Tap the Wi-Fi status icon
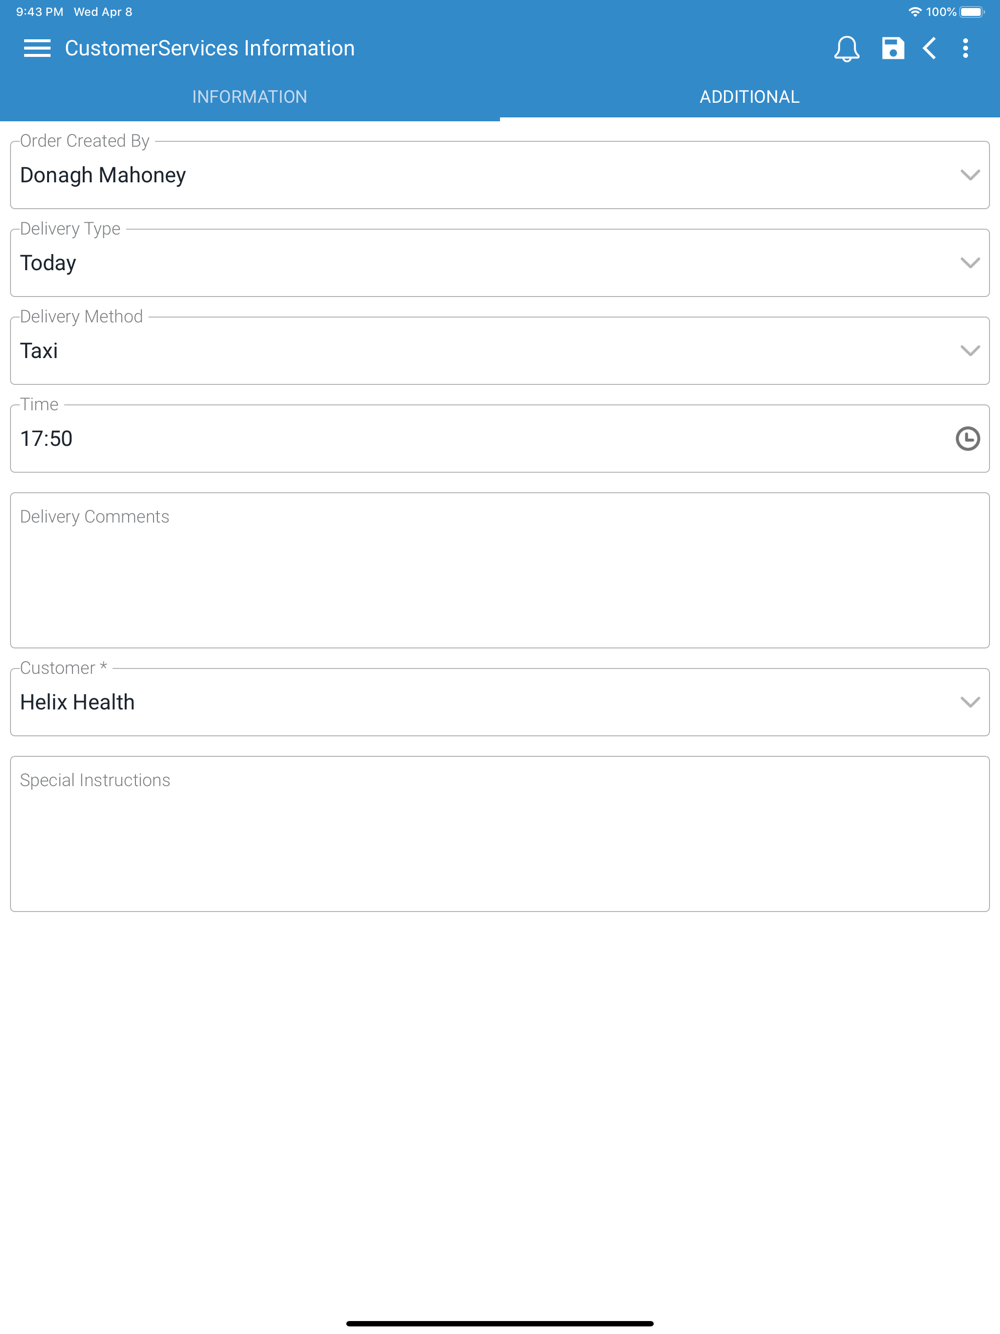 [x=914, y=12]
